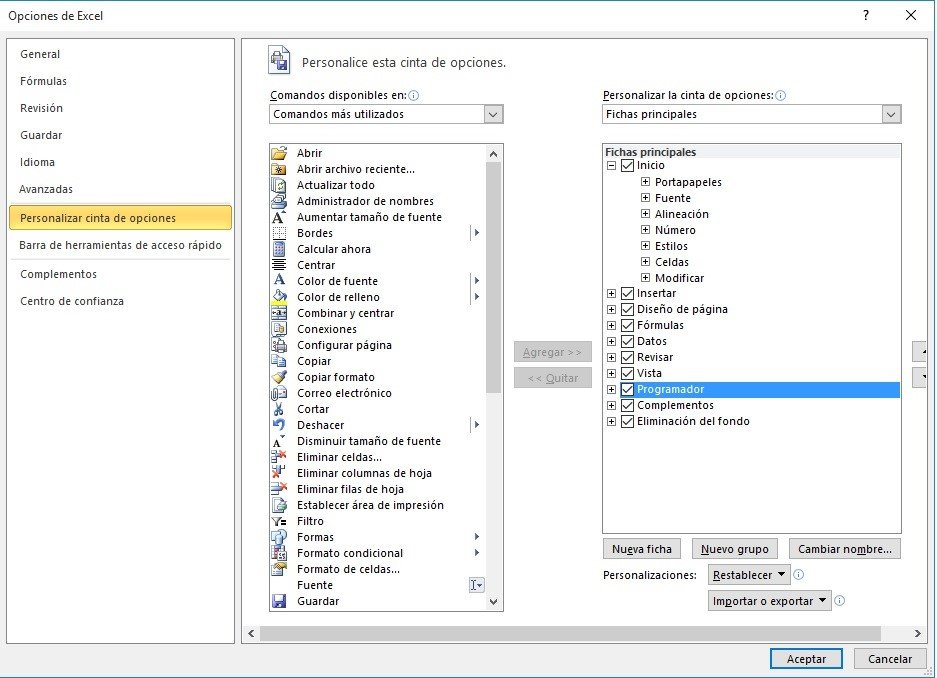Click the Abrir archivo reciente icon
This screenshot has width=937, height=678.
click(279, 169)
